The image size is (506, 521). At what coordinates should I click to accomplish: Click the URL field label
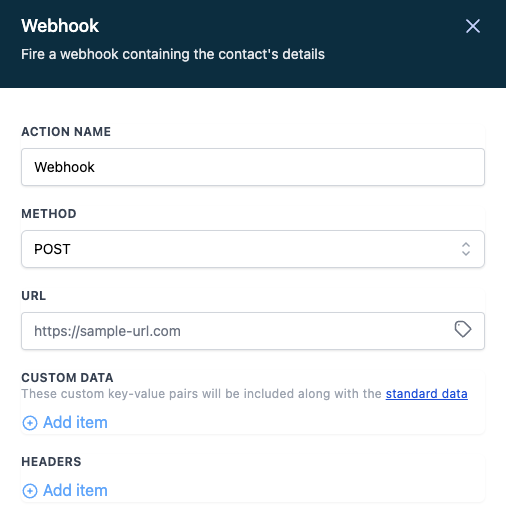(x=34, y=296)
